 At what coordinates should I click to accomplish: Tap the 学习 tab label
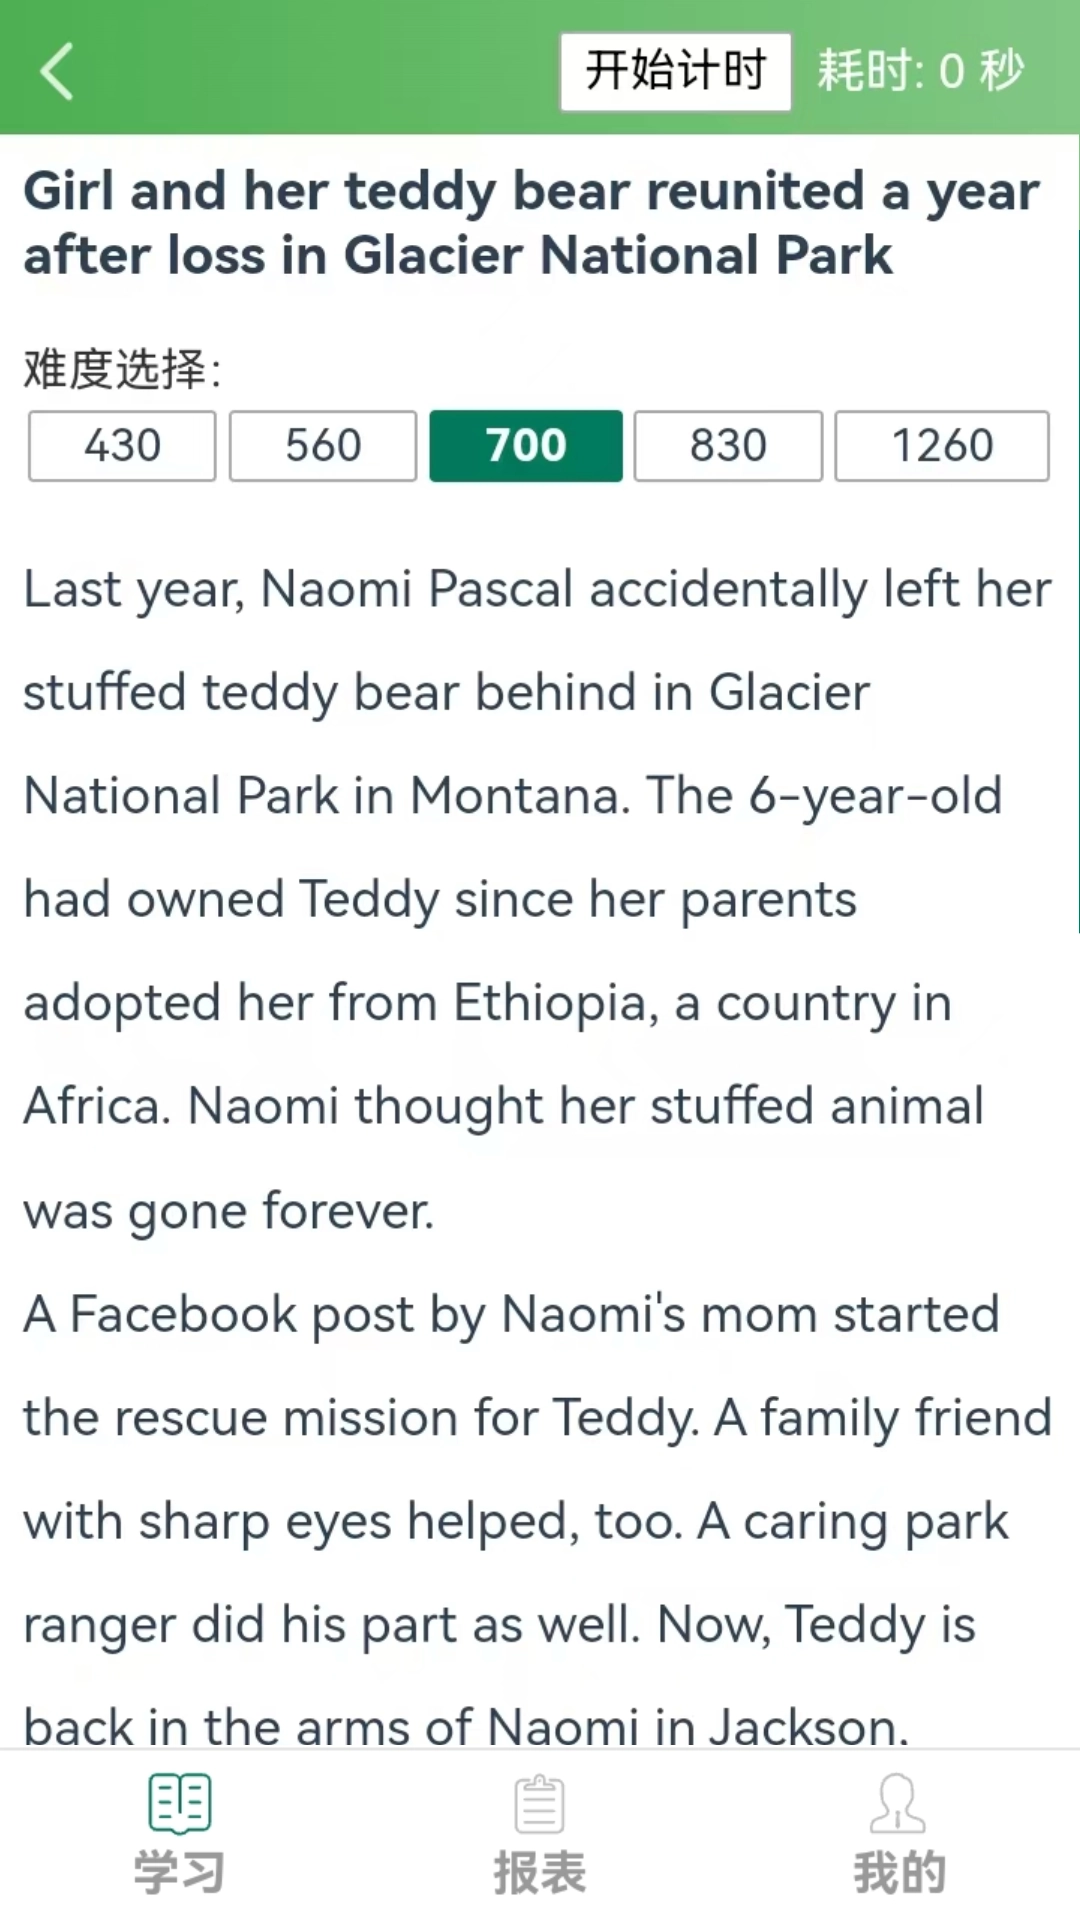180,1872
